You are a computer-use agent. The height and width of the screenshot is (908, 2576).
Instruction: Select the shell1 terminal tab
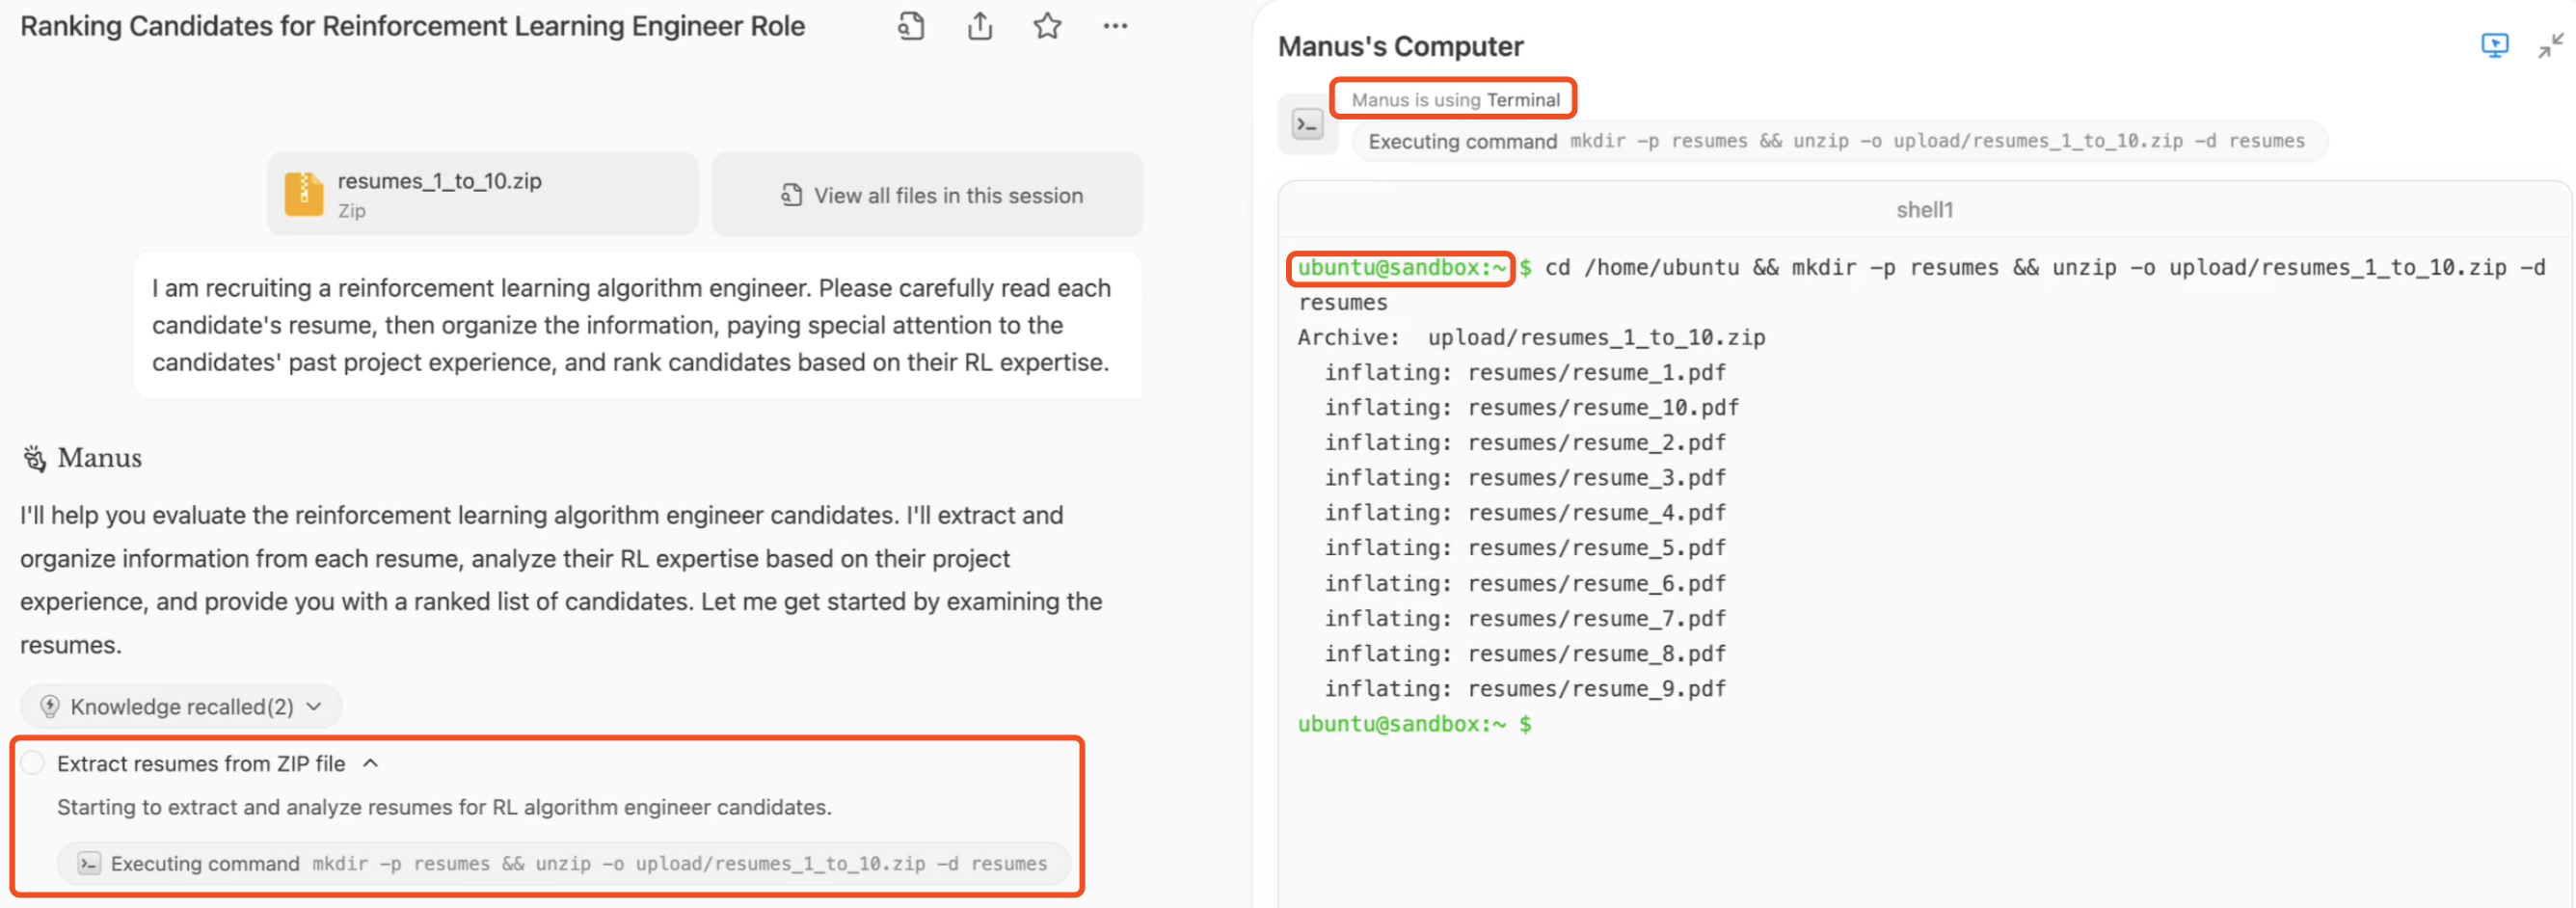(x=1924, y=210)
